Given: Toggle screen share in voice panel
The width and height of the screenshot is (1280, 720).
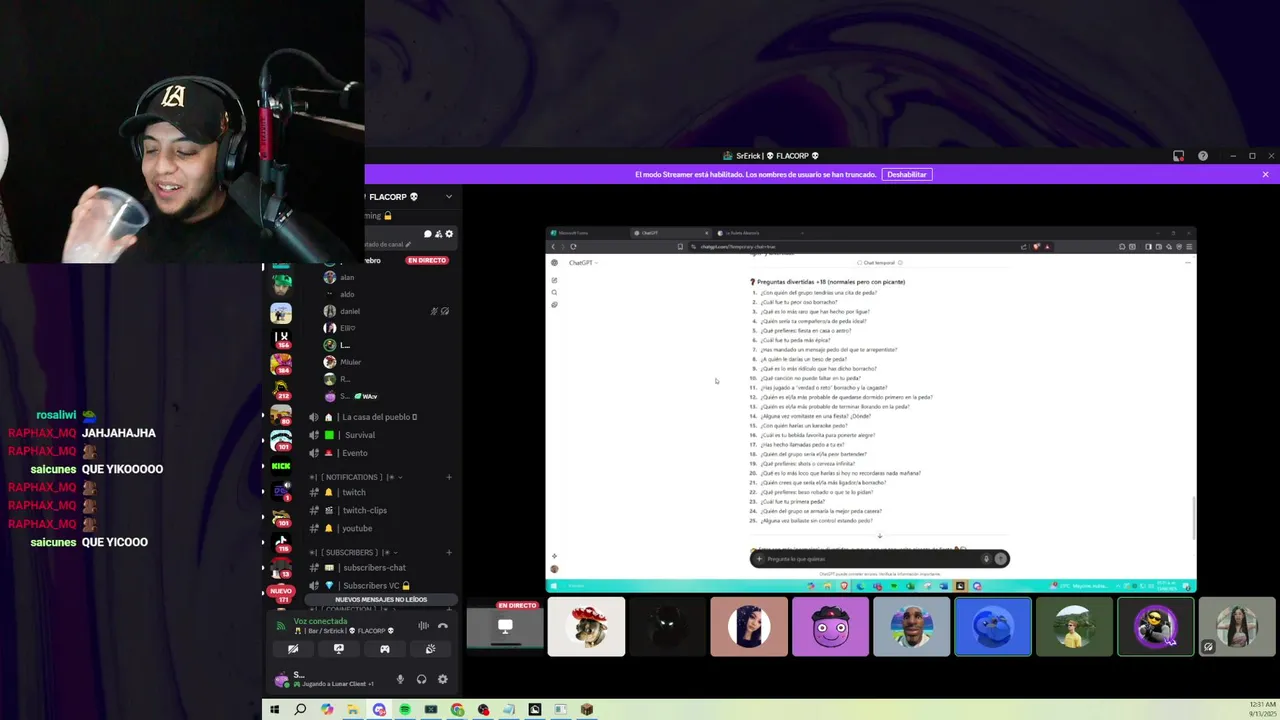Looking at the screenshot, I should tap(339, 649).
